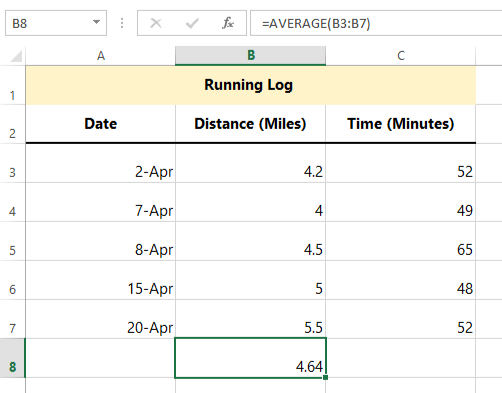Screen dimensions: 502x393
Task: Select column C header
Action: (401, 56)
